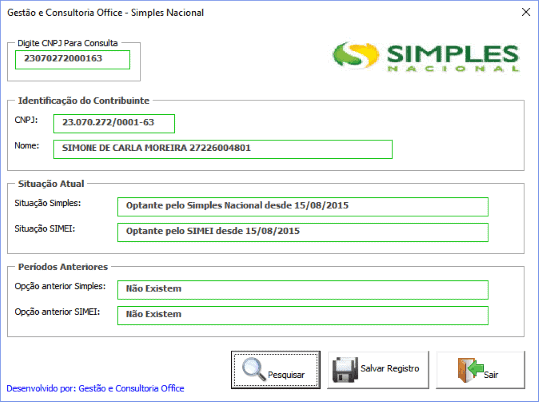This screenshot has width=539, height=402.
Task: Focus the Digite CNPJ Para Consulta field
Action: pos(73,60)
